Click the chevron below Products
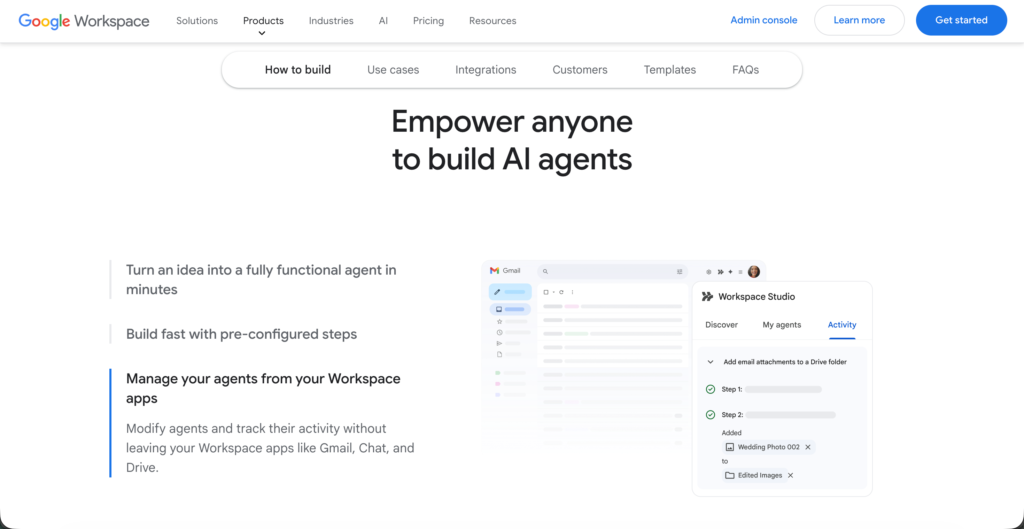Image resolution: width=1024 pixels, height=529 pixels. point(262,33)
